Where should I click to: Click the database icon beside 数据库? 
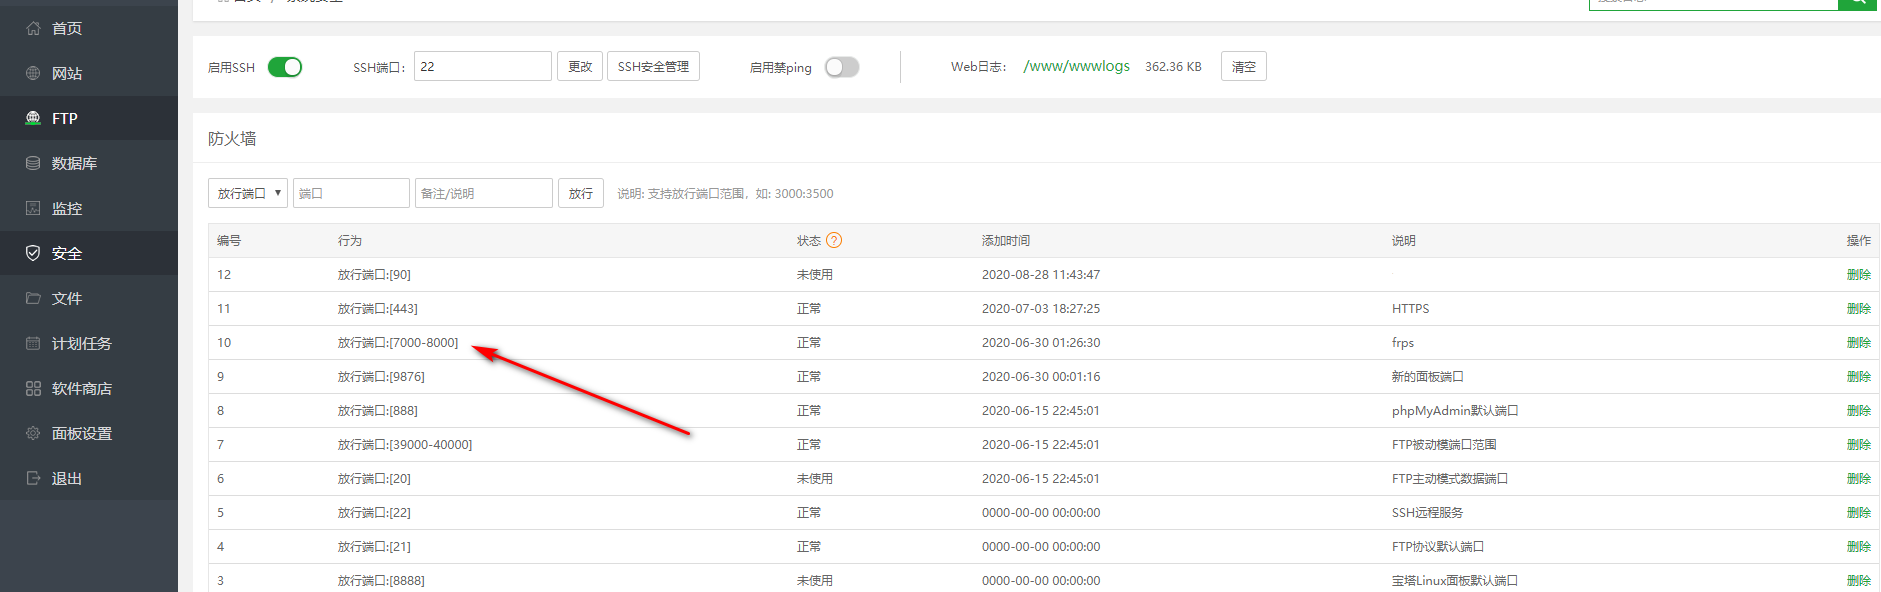click(x=33, y=163)
